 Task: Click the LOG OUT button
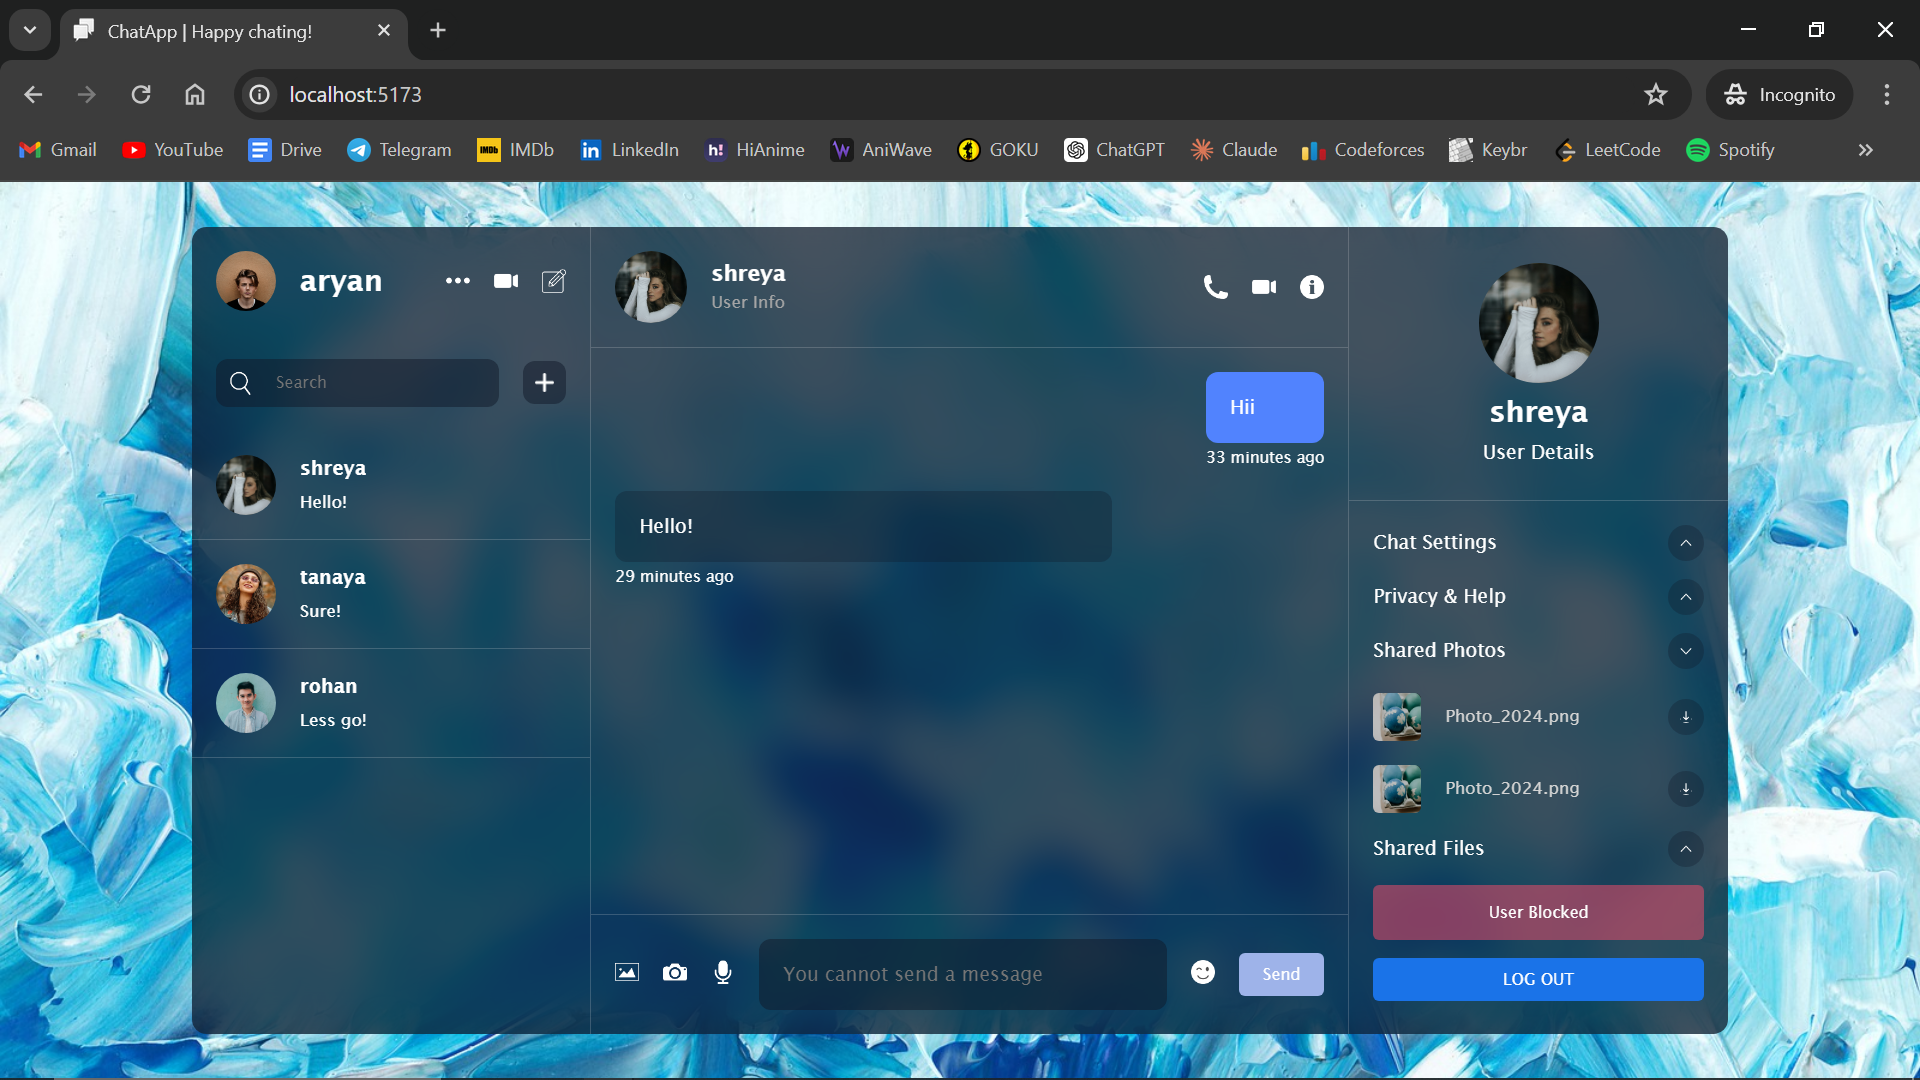coord(1538,978)
